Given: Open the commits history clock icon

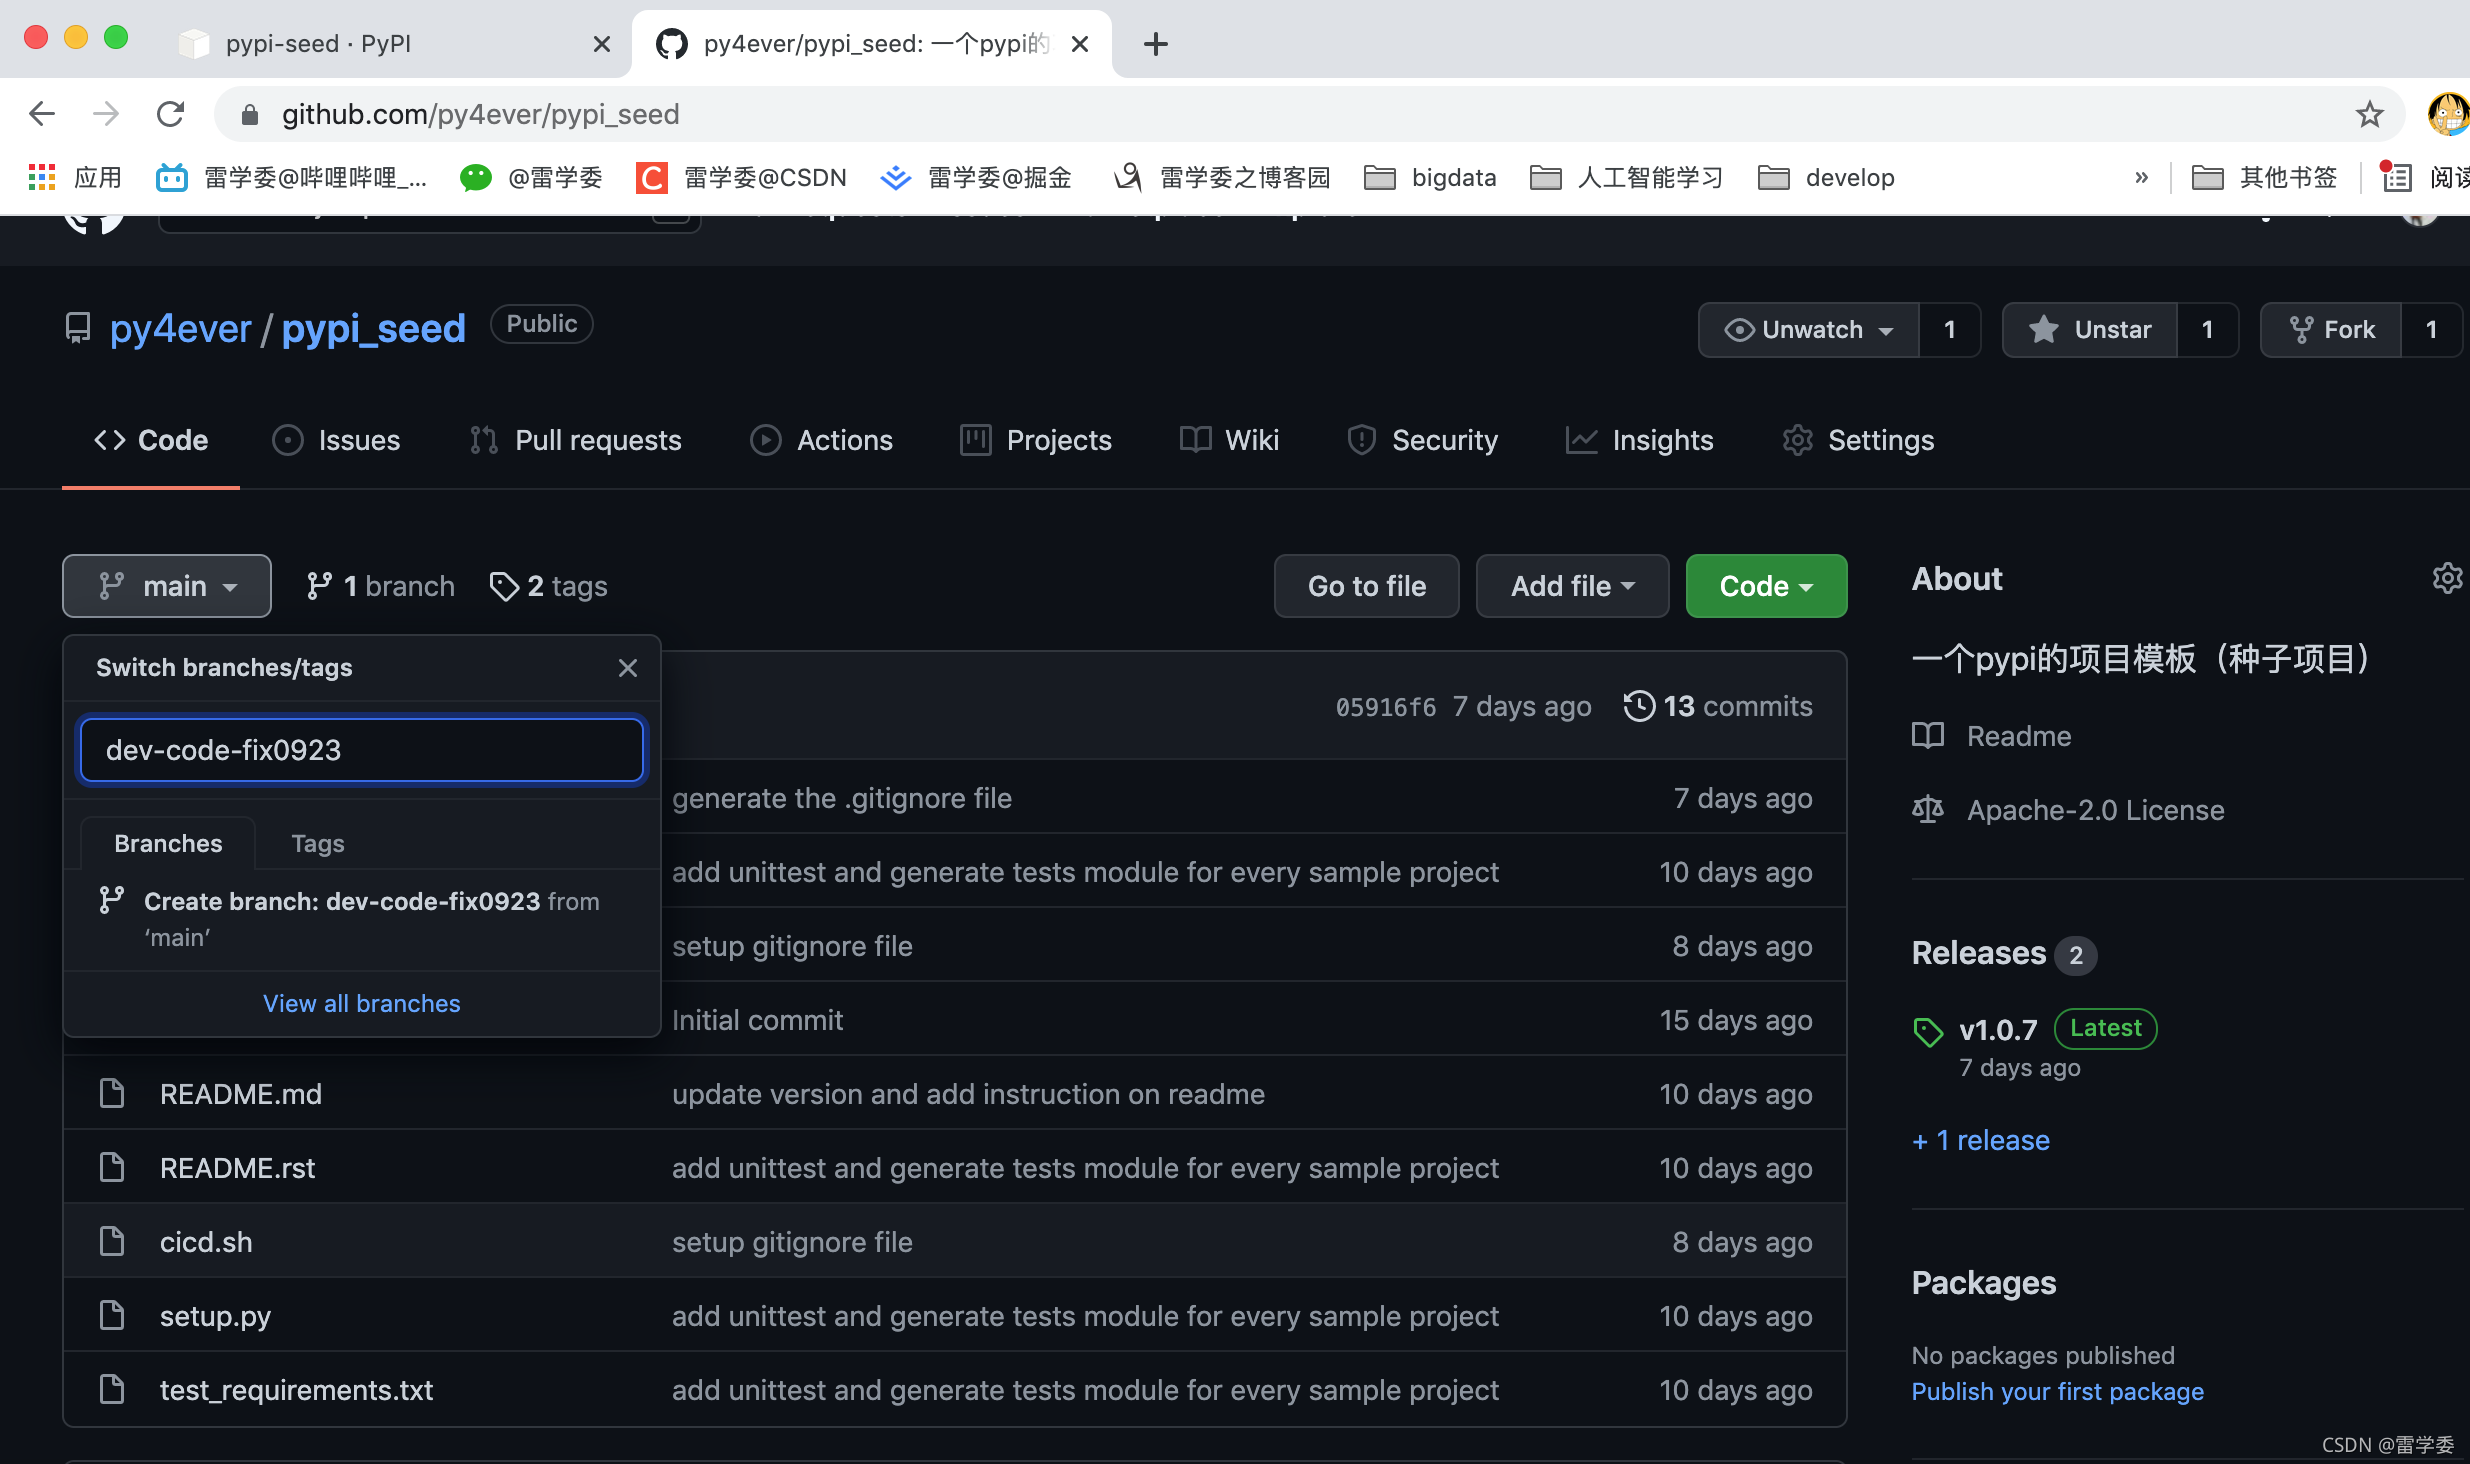Looking at the screenshot, I should point(1639,706).
